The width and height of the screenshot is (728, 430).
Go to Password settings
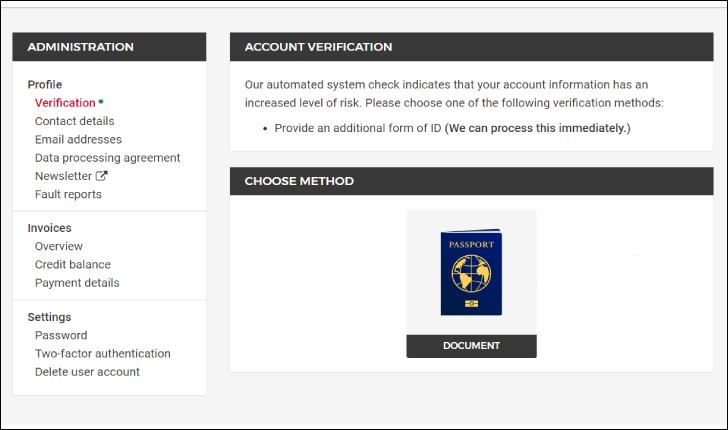(x=61, y=335)
